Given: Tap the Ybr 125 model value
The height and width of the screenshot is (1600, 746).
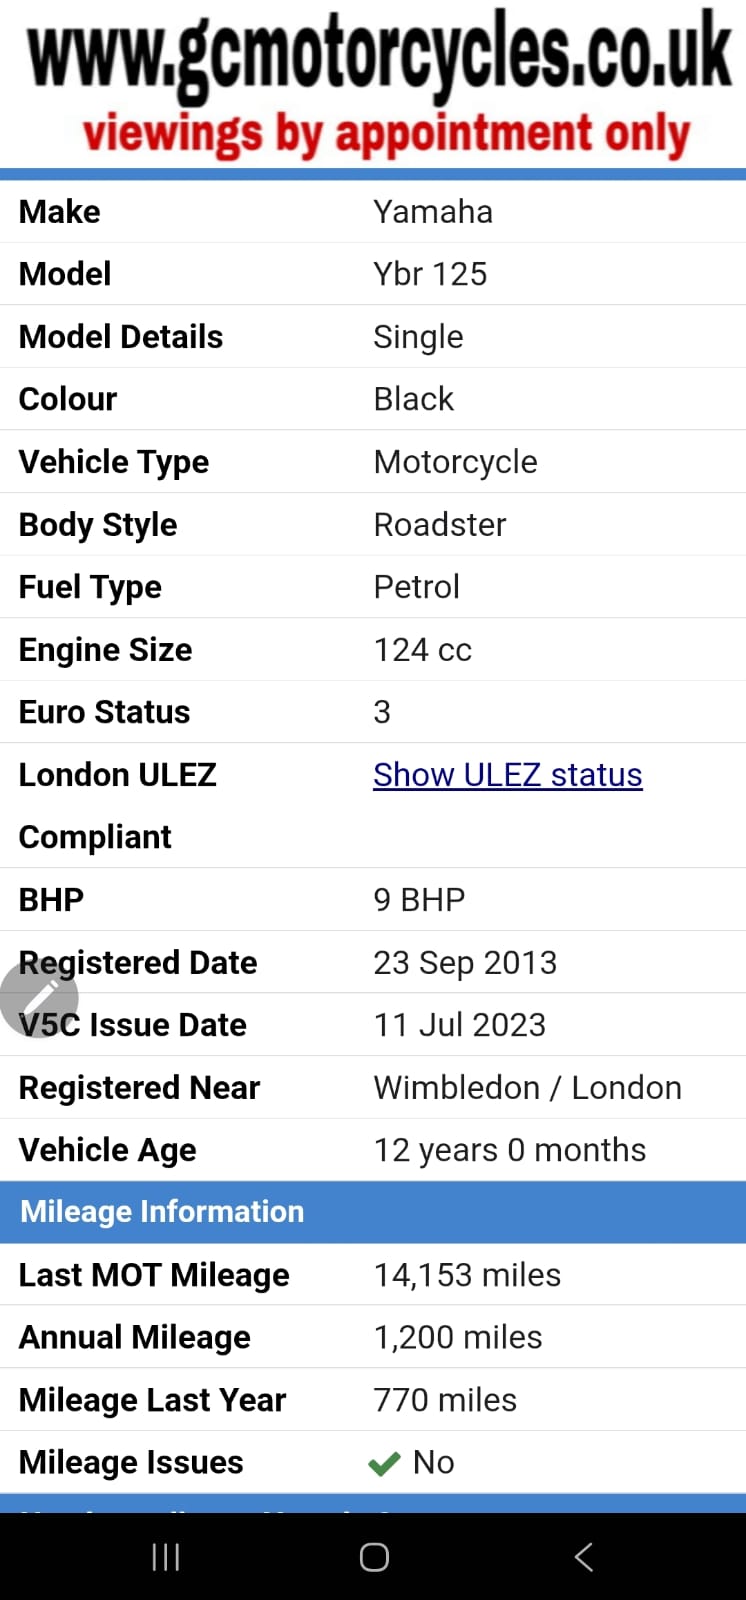Looking at the screenshot, I should 430,274.
